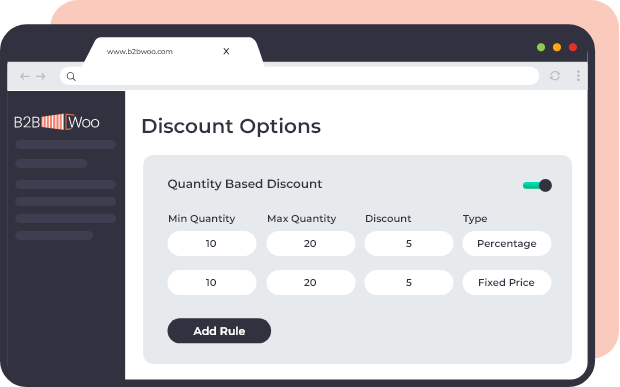The width and height of the screenshot is (620, 387).
Task: Click the browser address bar
Action: click(x=299, y=76)
